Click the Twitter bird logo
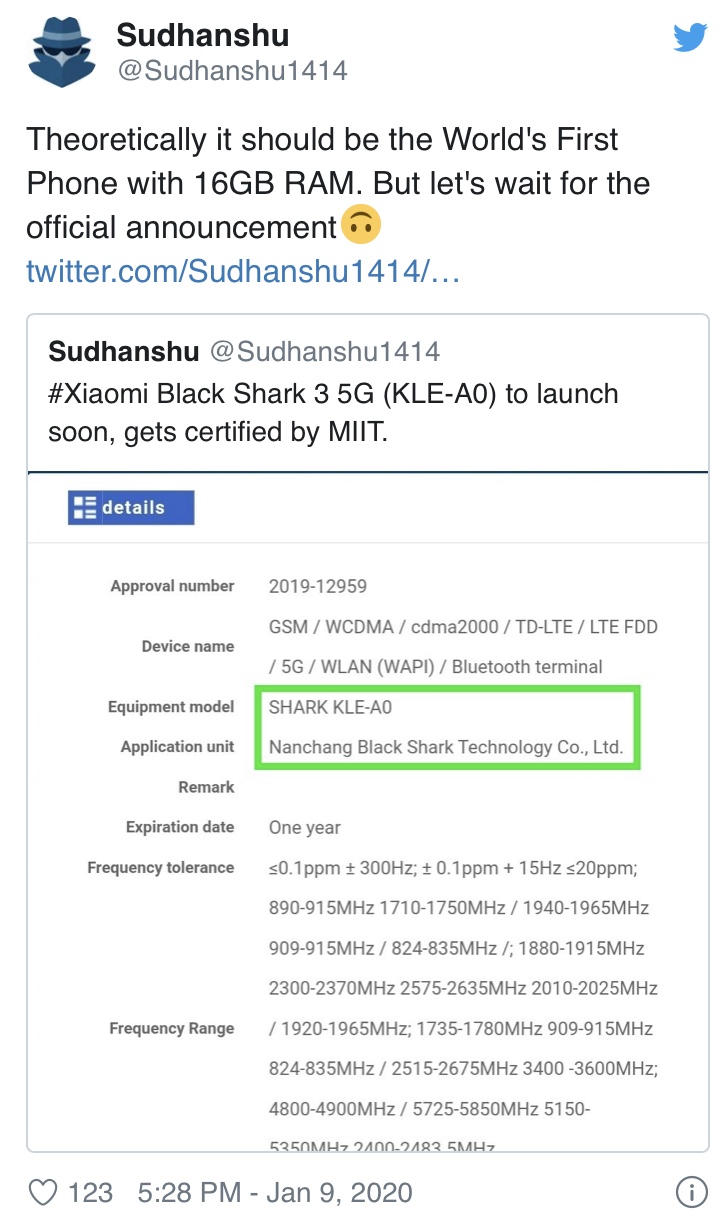 [x=690, y=38]
